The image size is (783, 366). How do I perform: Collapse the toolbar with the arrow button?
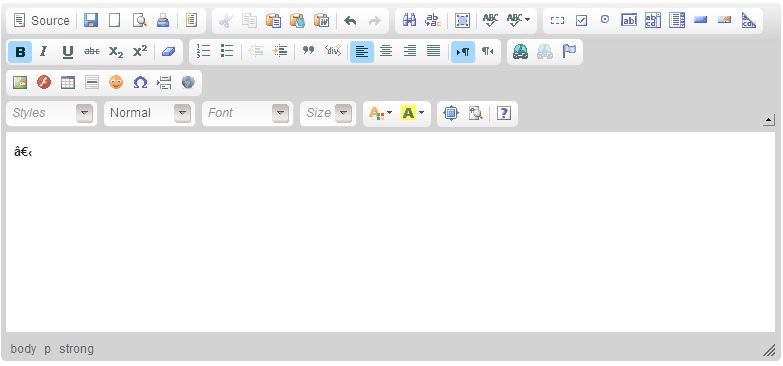(x=769, y=120)
